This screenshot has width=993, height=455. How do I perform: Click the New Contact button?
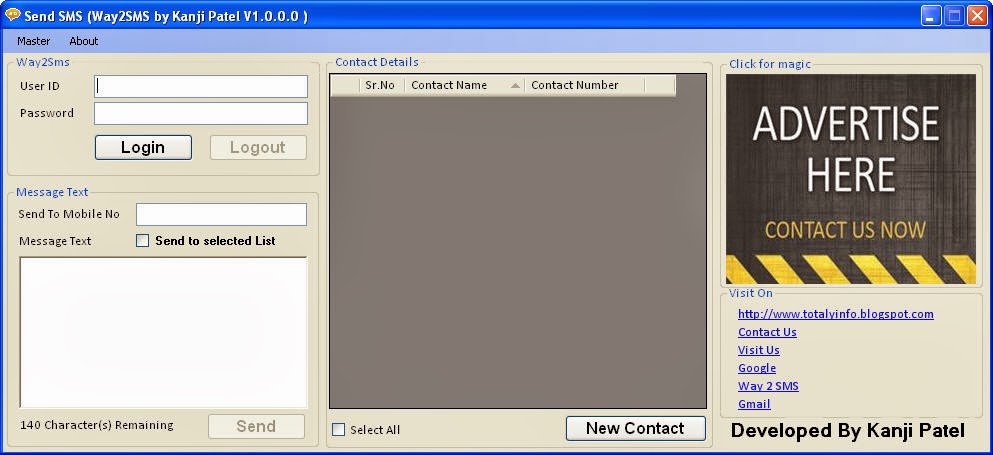coord(635,428)
